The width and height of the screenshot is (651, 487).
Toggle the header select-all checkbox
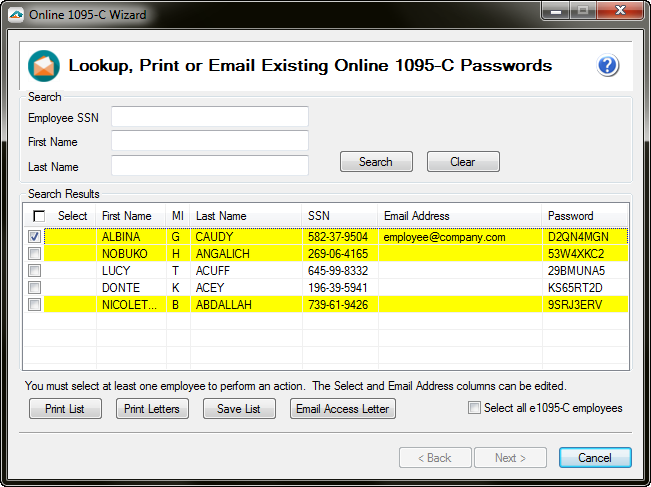click(39, 216)
